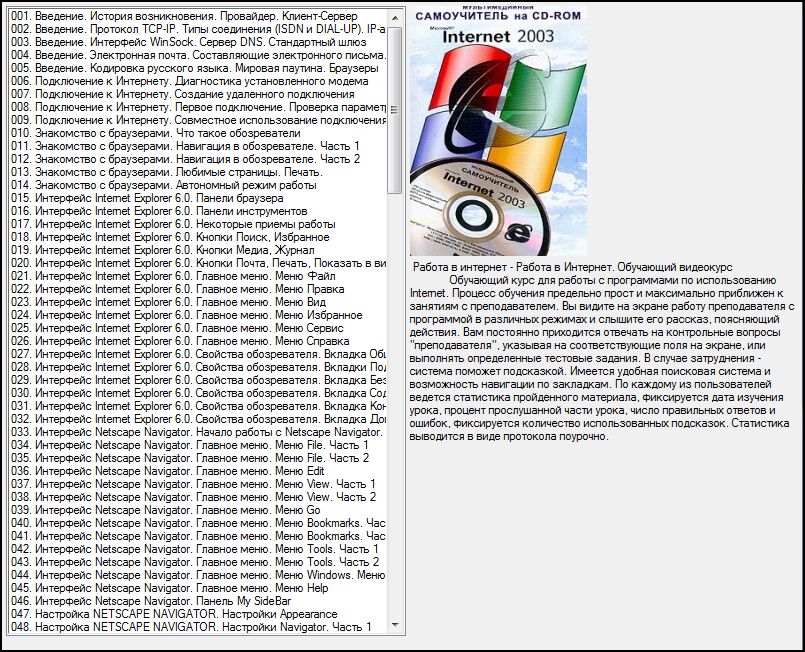Select lesson 008 Первое подключение
This screenshot has width=805, height=652.
coord(198,107)
